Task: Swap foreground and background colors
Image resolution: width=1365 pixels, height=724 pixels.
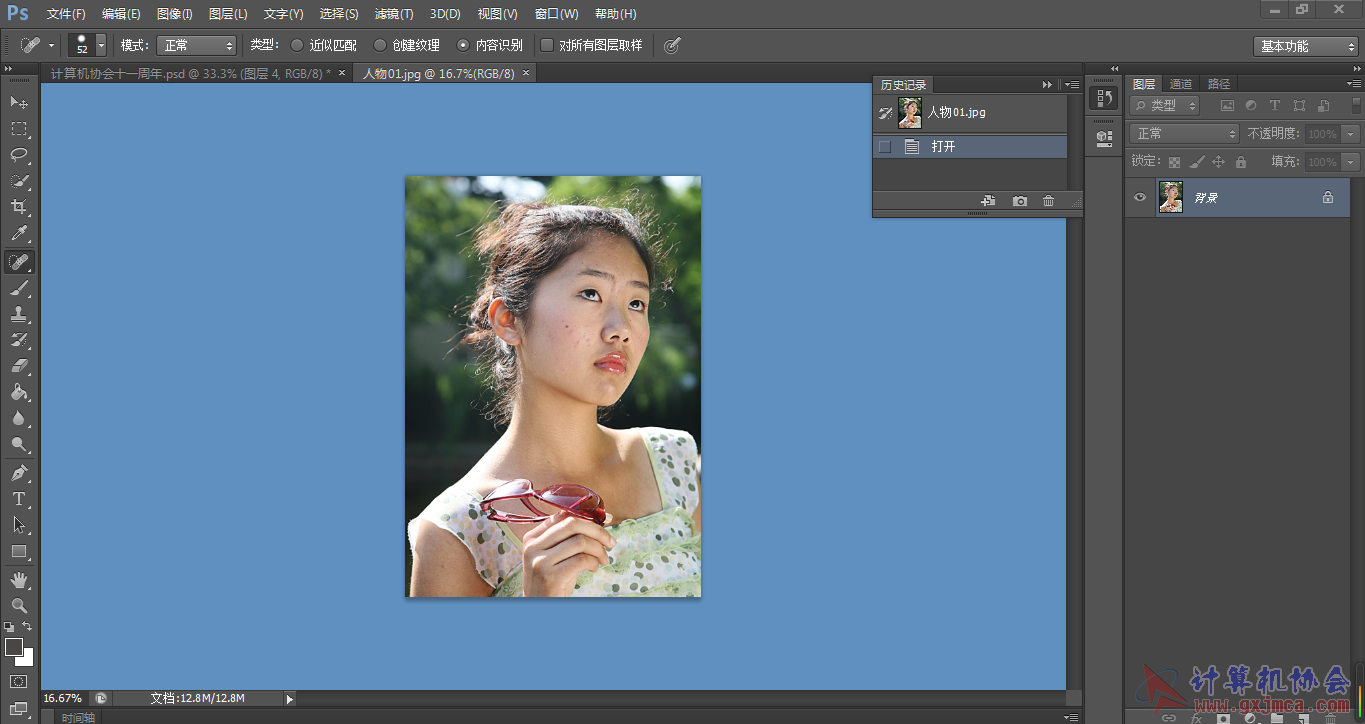Action: point(27,626)
